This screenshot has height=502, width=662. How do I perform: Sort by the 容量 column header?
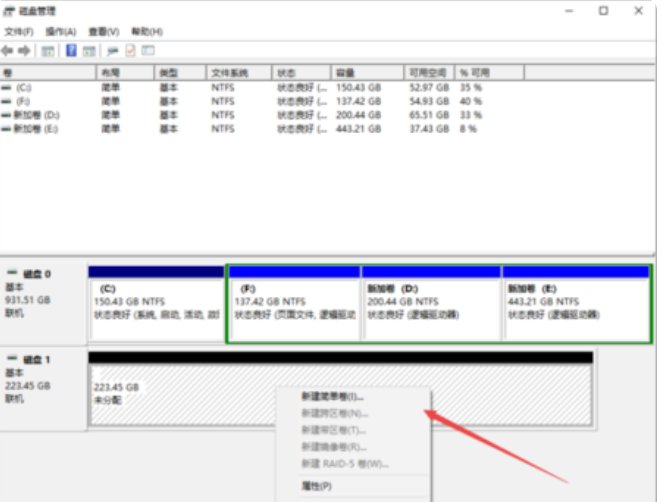point(367,73)
